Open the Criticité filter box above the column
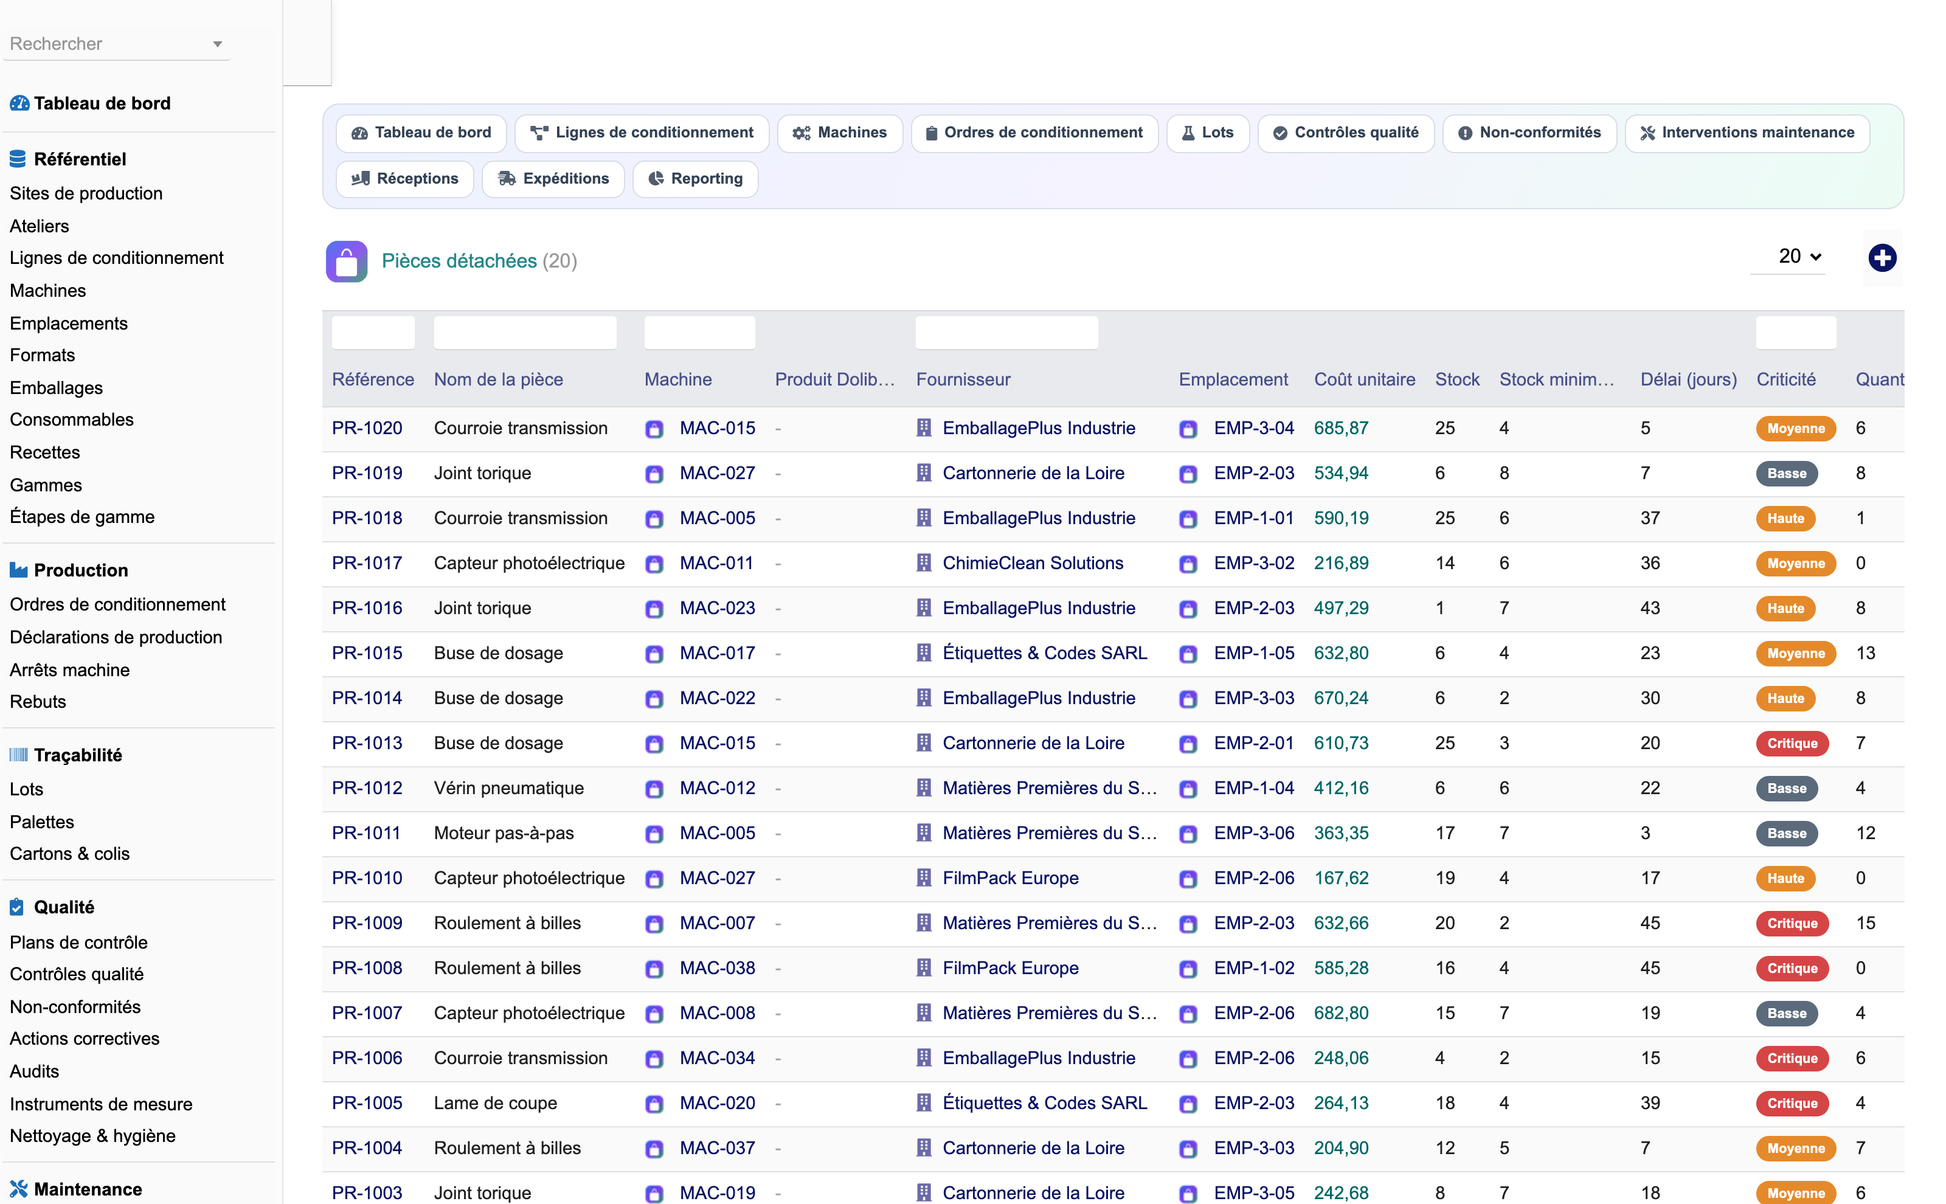This screenshot has height=1204, width=1946. click(x=1796, y=332)
